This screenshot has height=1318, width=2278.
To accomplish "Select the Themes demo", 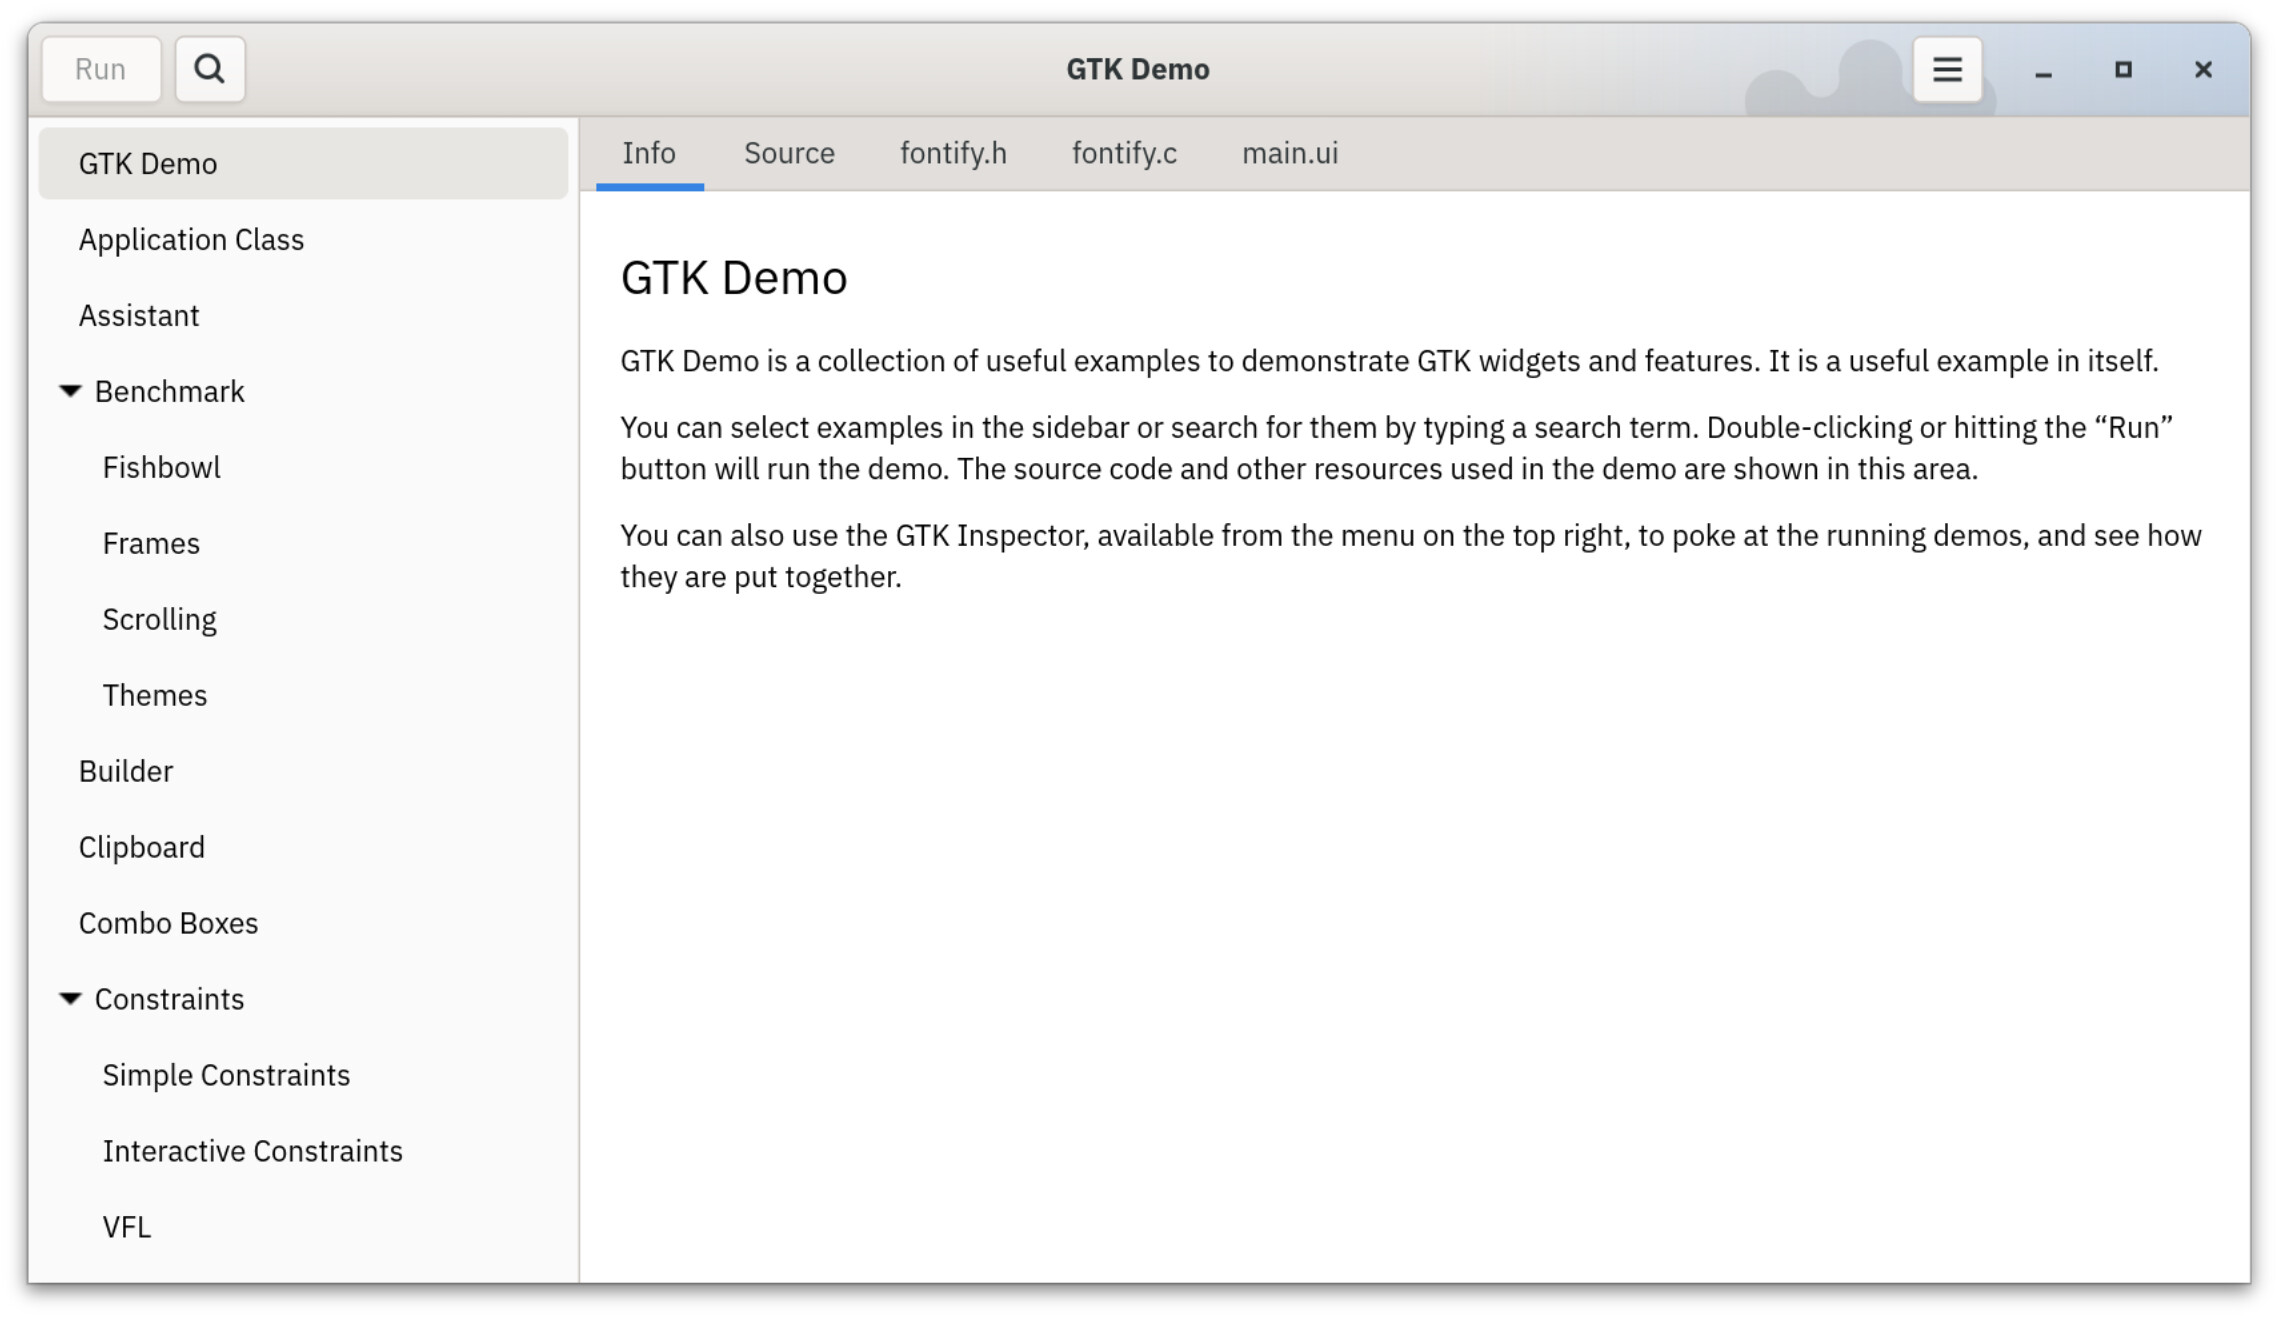I will tap(303, 695).
